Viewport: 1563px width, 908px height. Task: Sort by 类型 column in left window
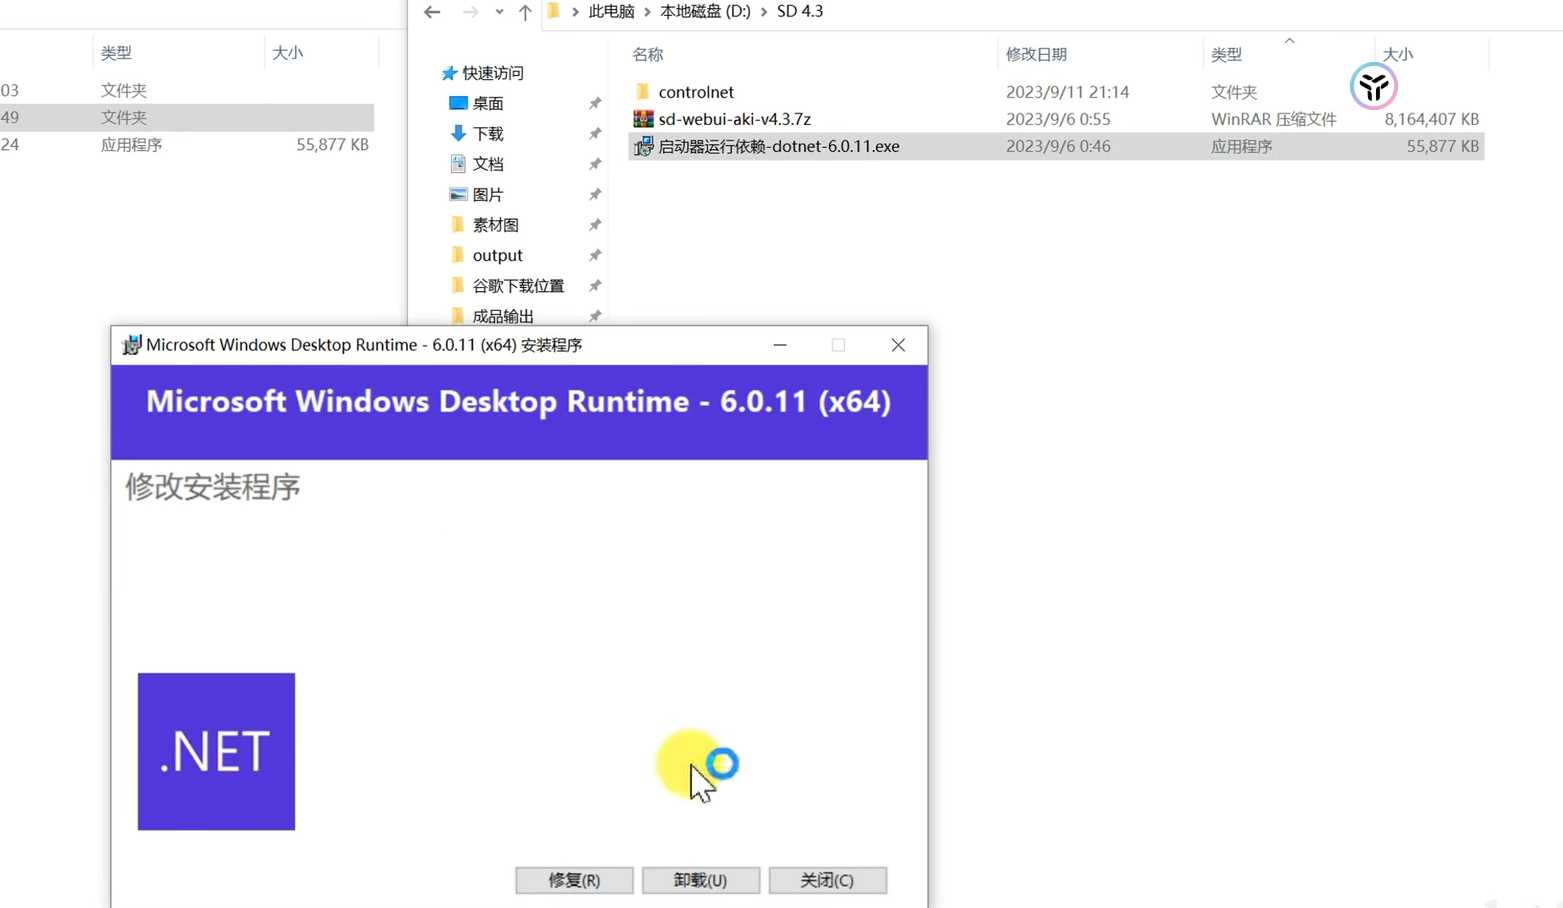116,52
